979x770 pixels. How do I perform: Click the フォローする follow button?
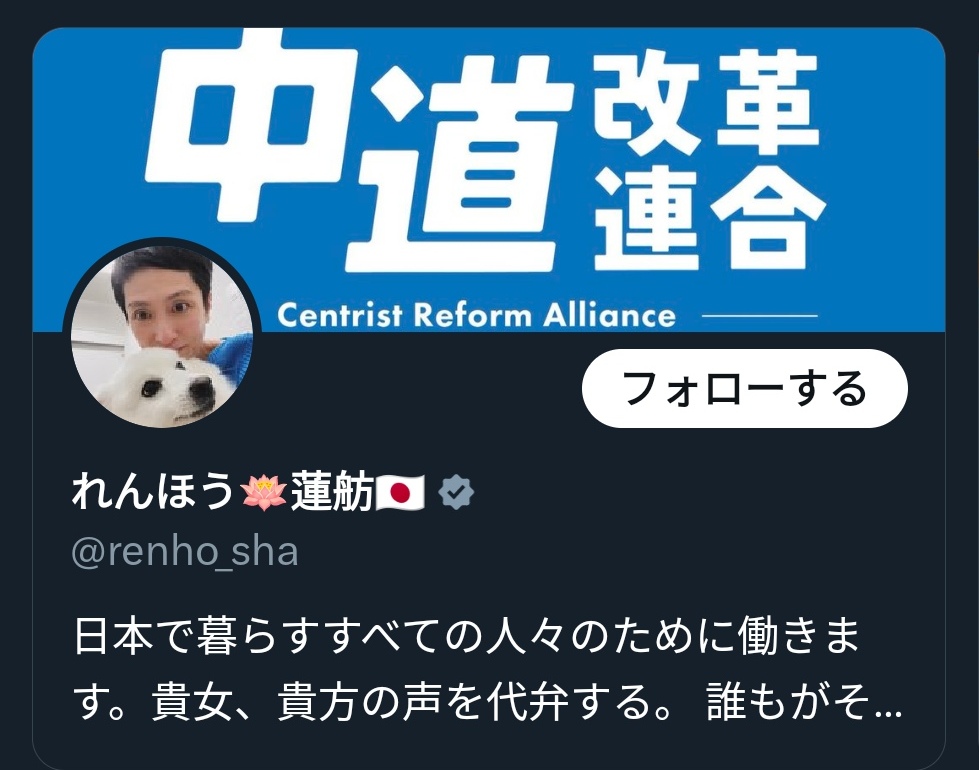click(744, 388)
